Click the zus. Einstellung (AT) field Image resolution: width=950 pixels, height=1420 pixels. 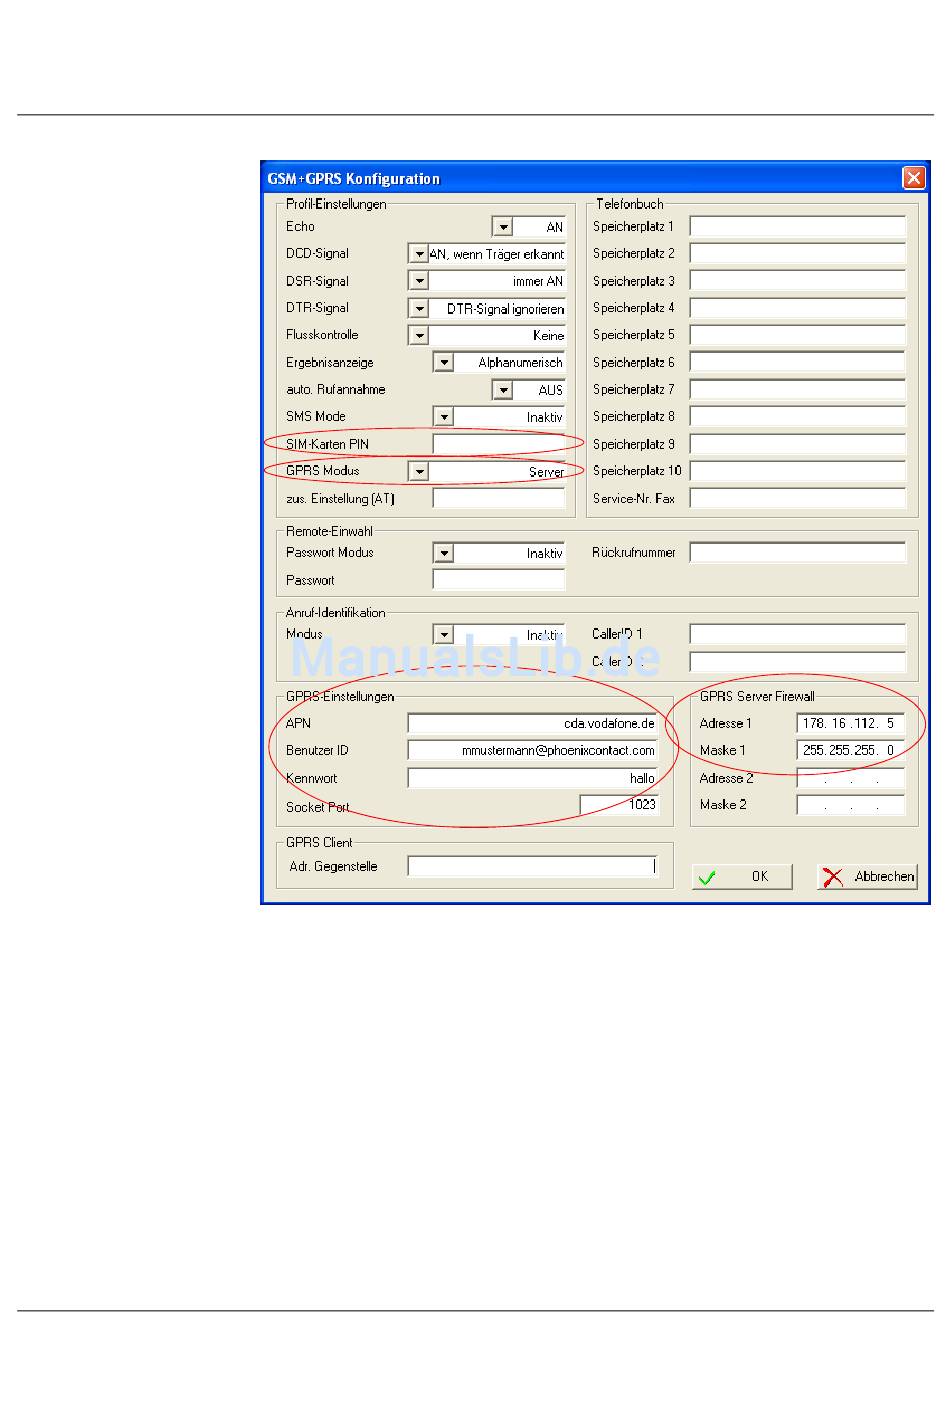coord(499,498)
